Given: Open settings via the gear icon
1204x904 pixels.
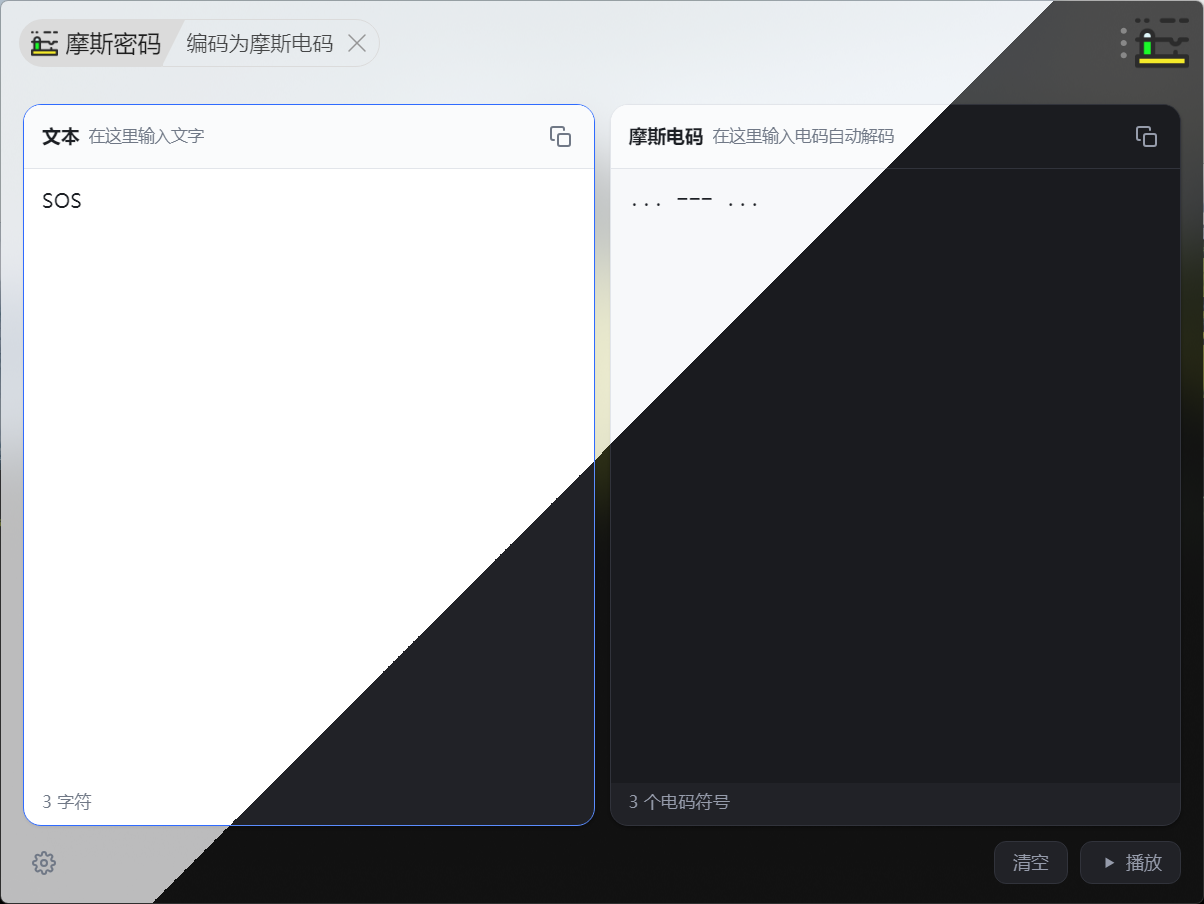Looking at the screenshot, I should [x=44, y=863].
